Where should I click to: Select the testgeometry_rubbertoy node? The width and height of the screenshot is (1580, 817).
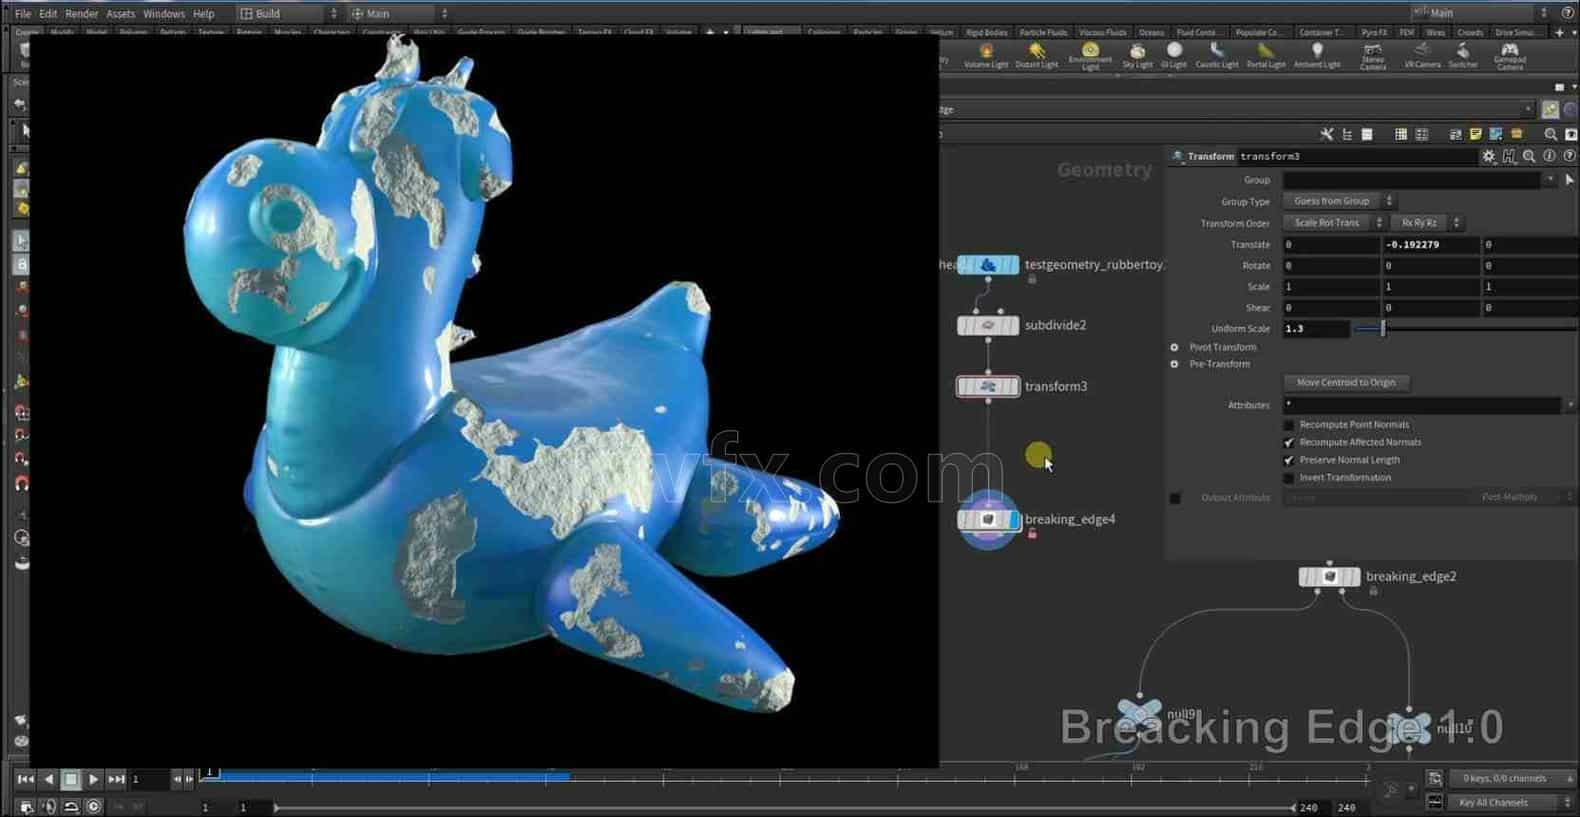coord(988,265)
